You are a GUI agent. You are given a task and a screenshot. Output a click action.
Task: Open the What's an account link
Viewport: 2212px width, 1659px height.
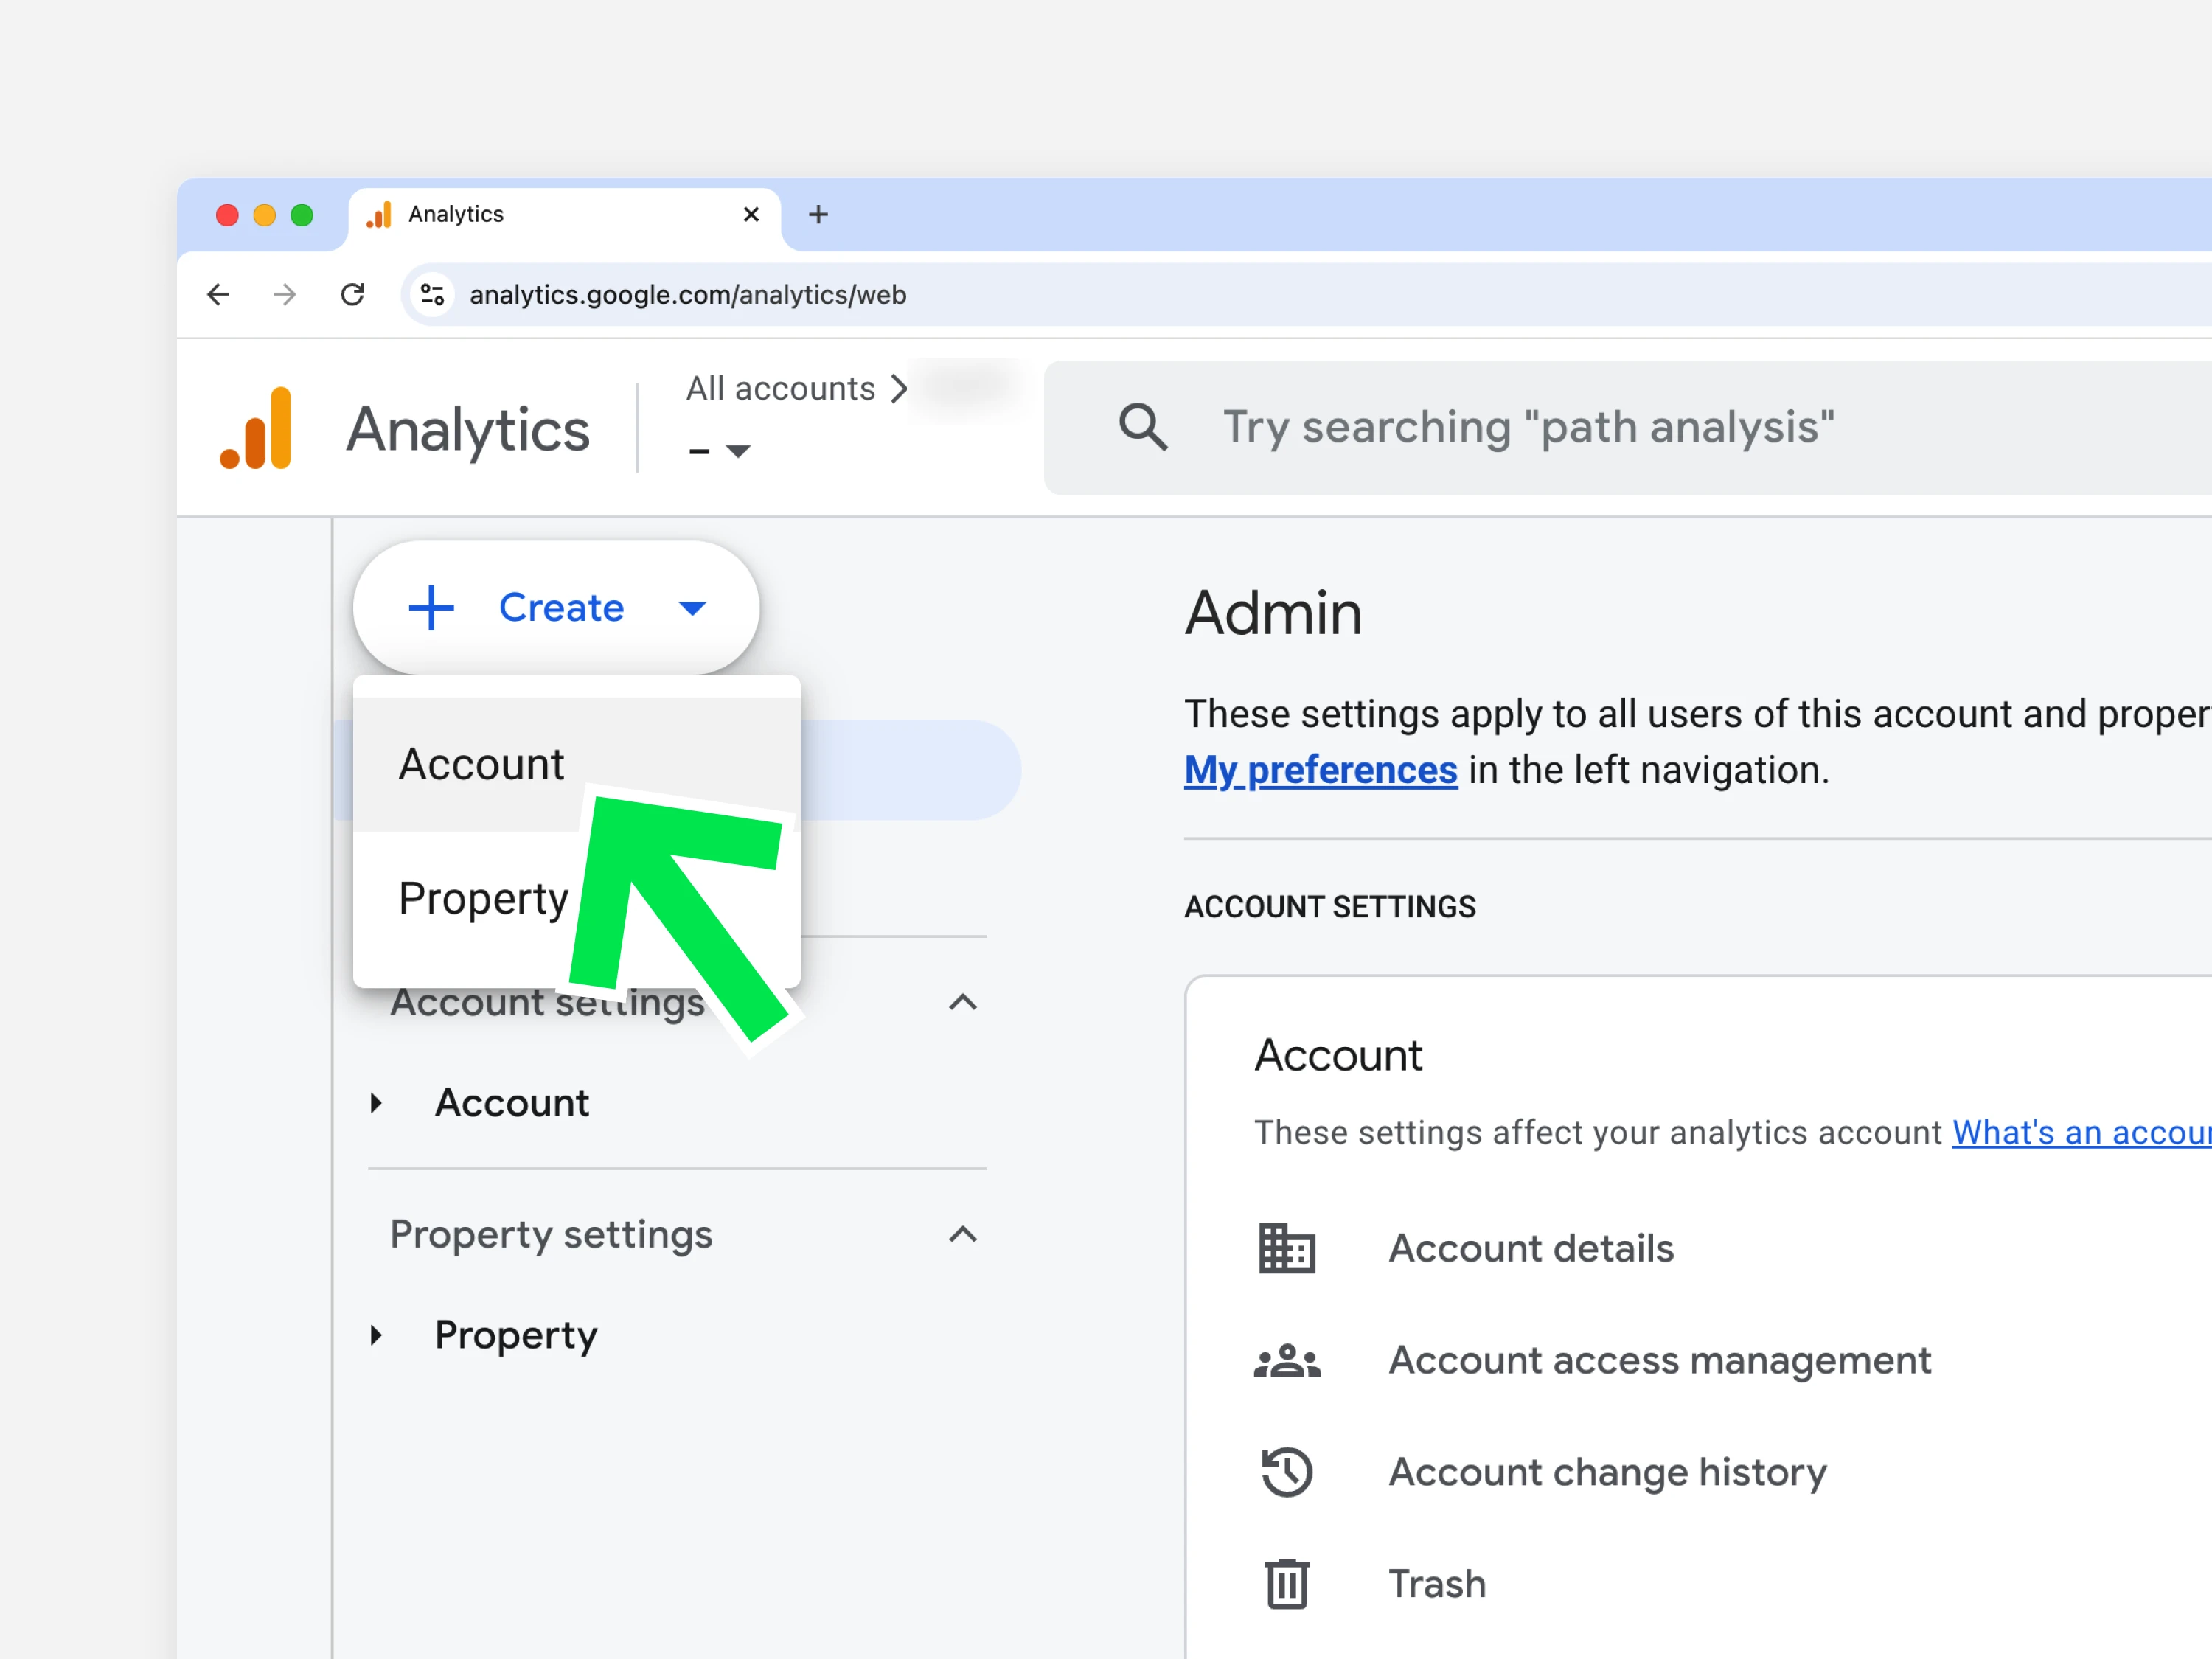[x=2082, y=1133]
